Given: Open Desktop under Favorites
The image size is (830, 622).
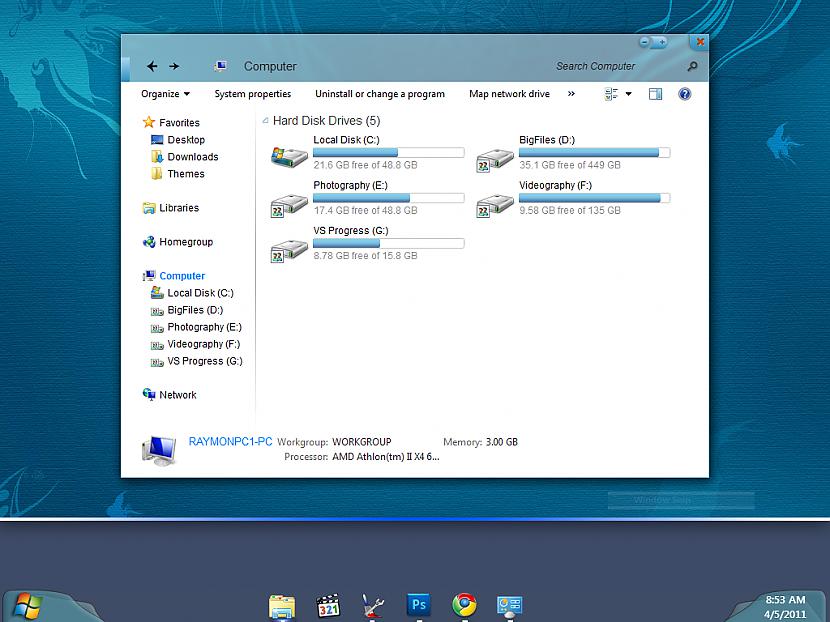Looking at the screenshot, I should [x=186, y=140].
